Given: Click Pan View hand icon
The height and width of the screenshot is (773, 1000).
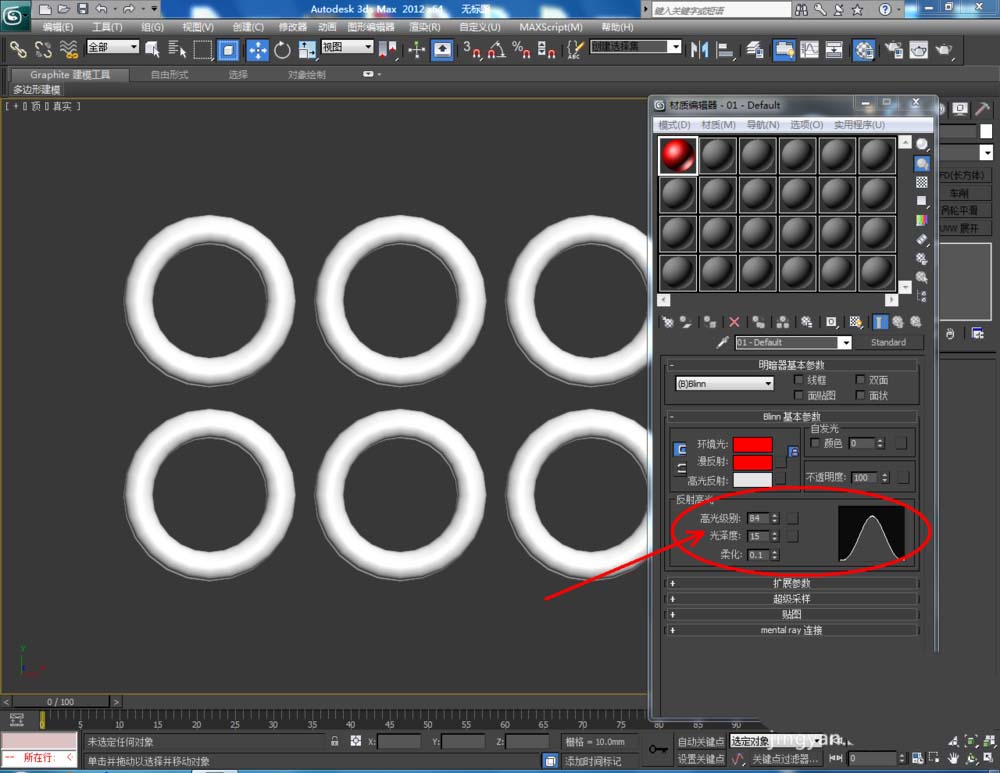Looking at the screenshot, I should click(x=953, y=758).
